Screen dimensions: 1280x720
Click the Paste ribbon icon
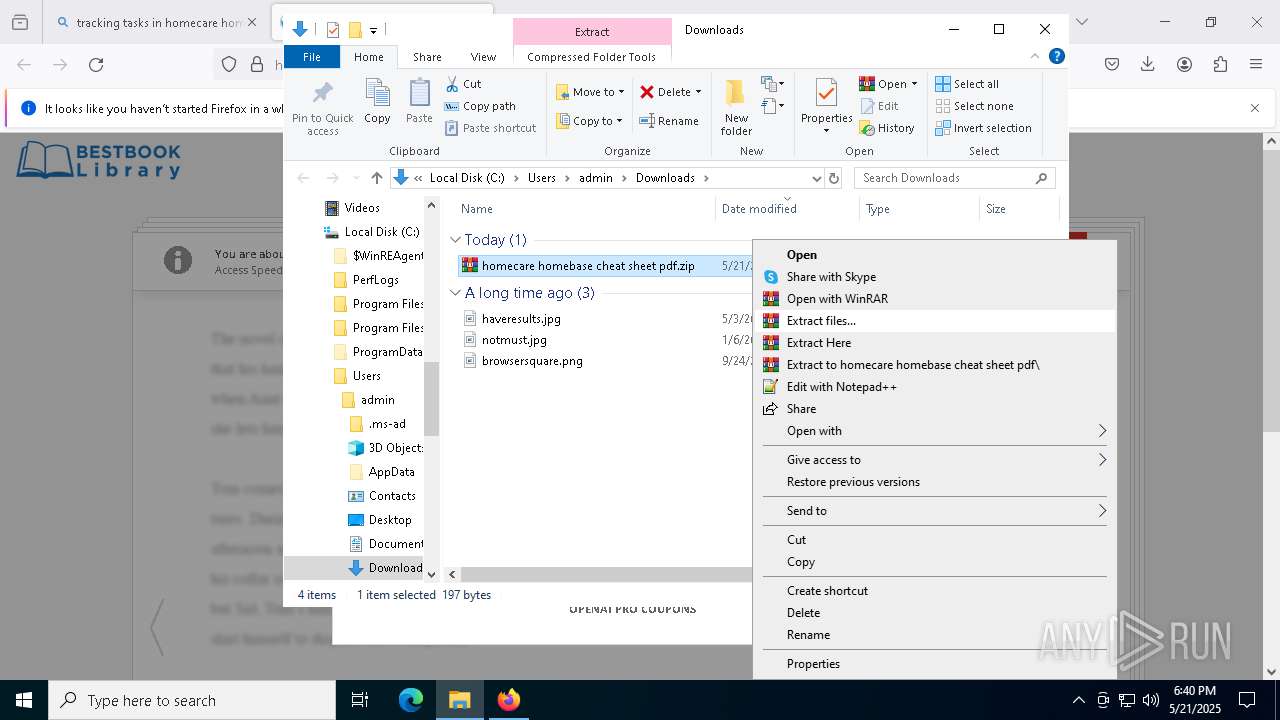coord(419,94)
